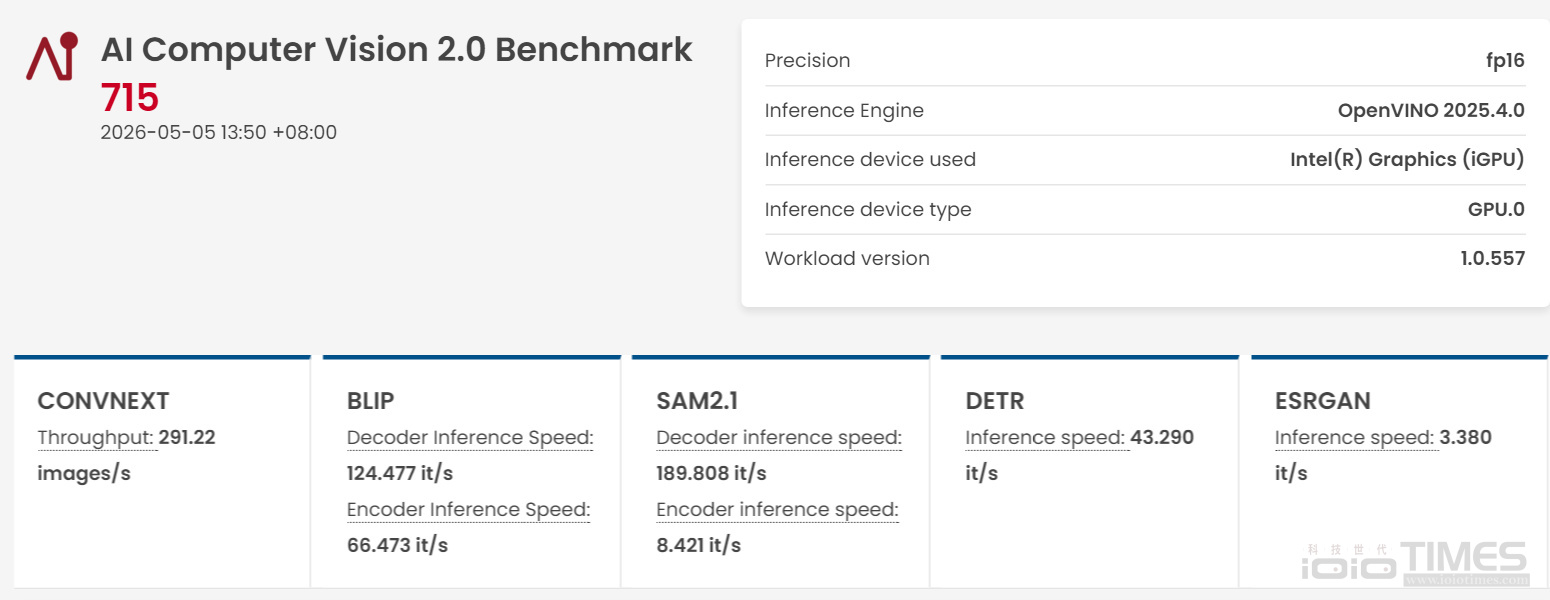1550x600 pixels.
Task: Click the Inference device used label
Action: point(870,160)
